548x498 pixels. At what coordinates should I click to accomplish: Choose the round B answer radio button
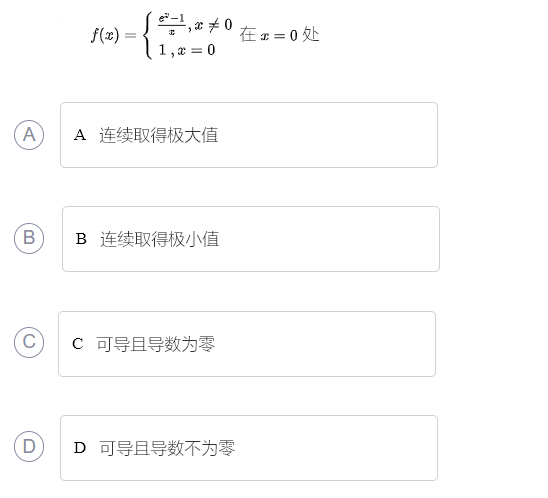click(x=29, y=238)
